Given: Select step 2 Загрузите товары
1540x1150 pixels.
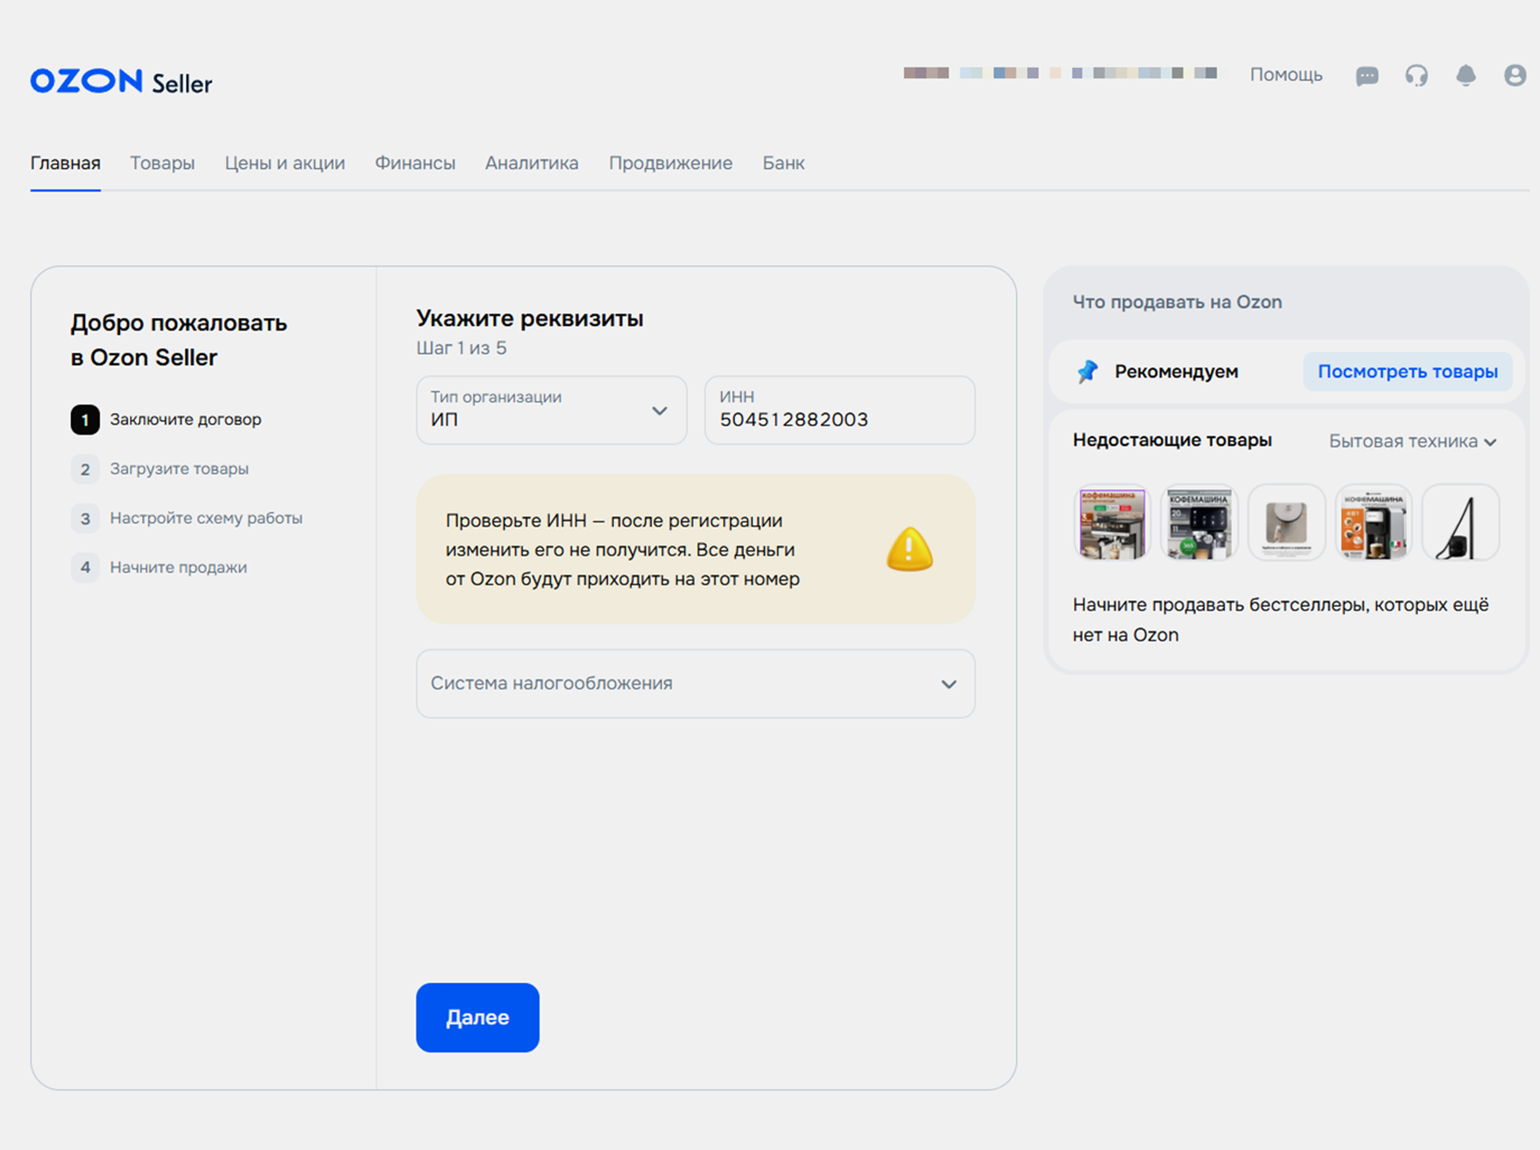Looking at the screenshot, I should point(179,469).
